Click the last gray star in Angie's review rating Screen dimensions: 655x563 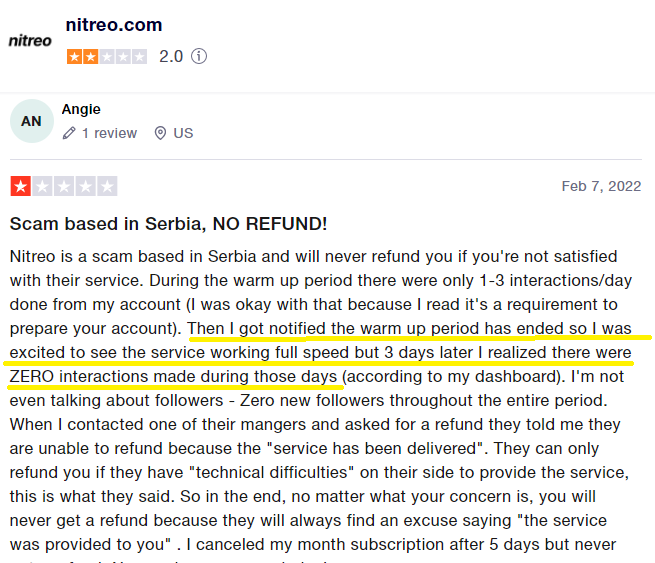(x=107, y=186)
